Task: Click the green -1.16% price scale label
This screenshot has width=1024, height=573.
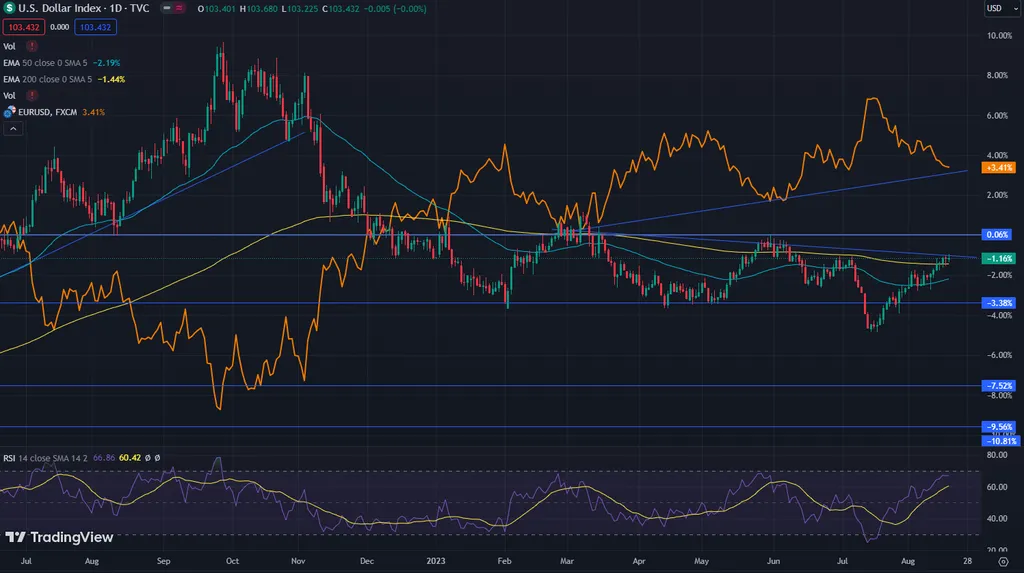Action: point(999,258)
